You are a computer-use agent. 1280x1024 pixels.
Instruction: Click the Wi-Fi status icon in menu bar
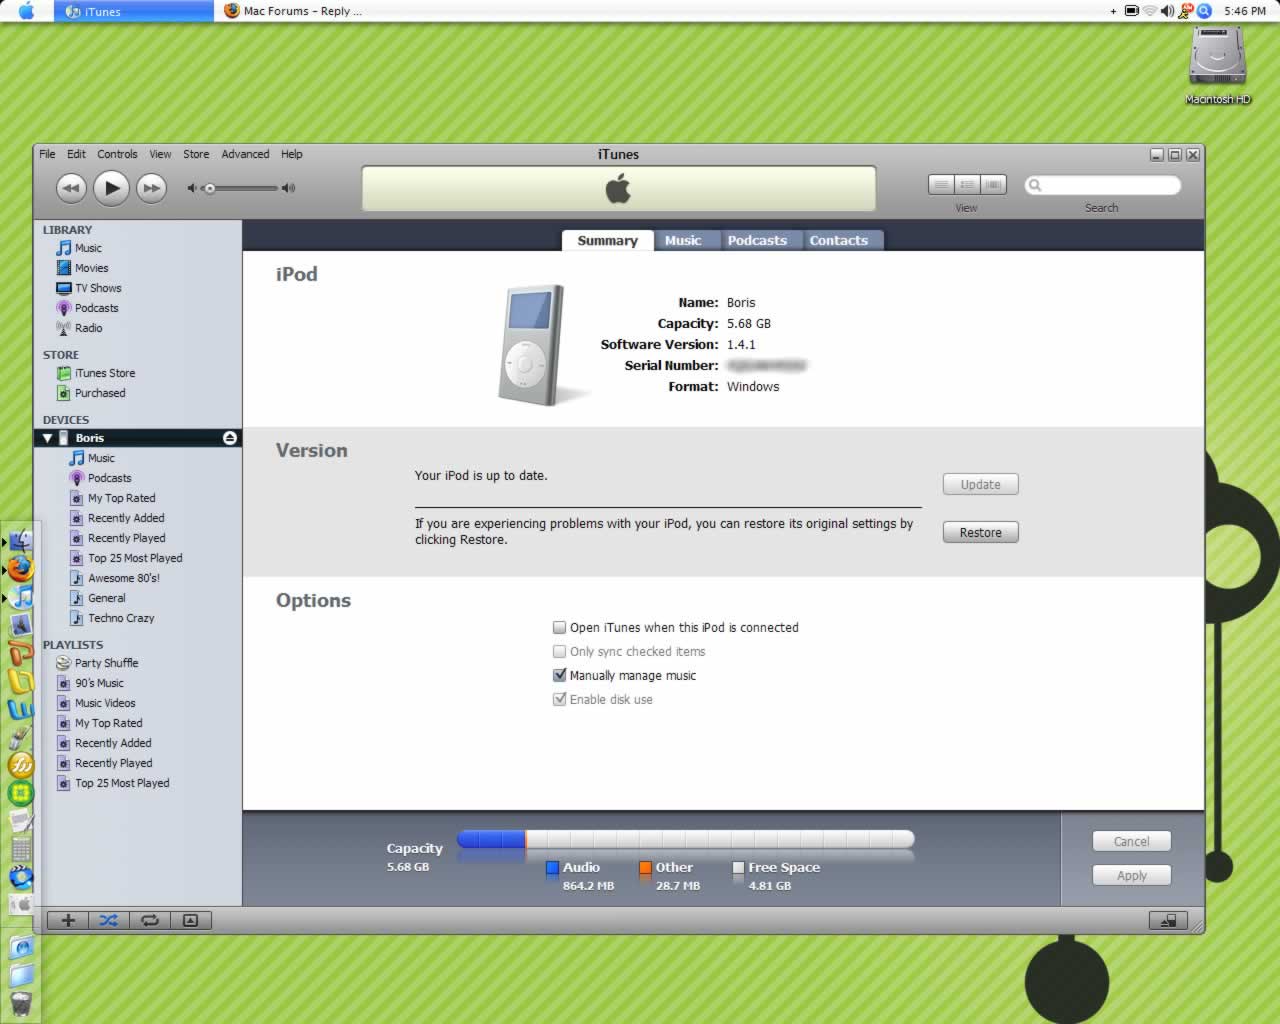tap(1150, 11)
